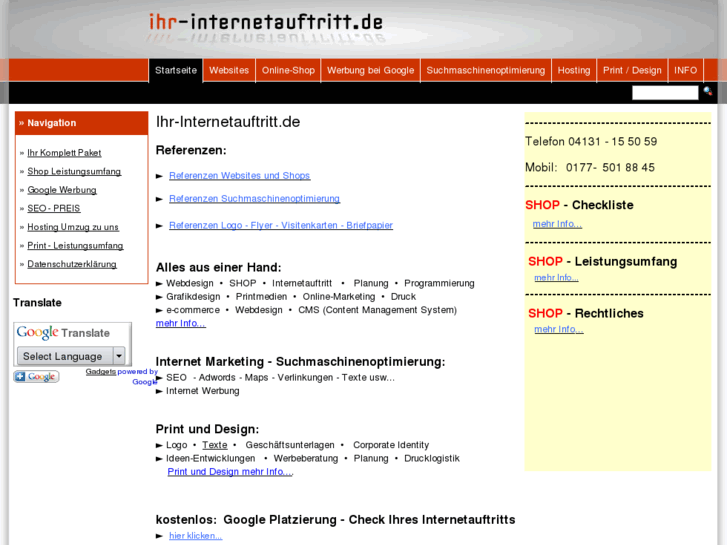
Task: Open the Startseite tab
Action: tap(176, 71)
